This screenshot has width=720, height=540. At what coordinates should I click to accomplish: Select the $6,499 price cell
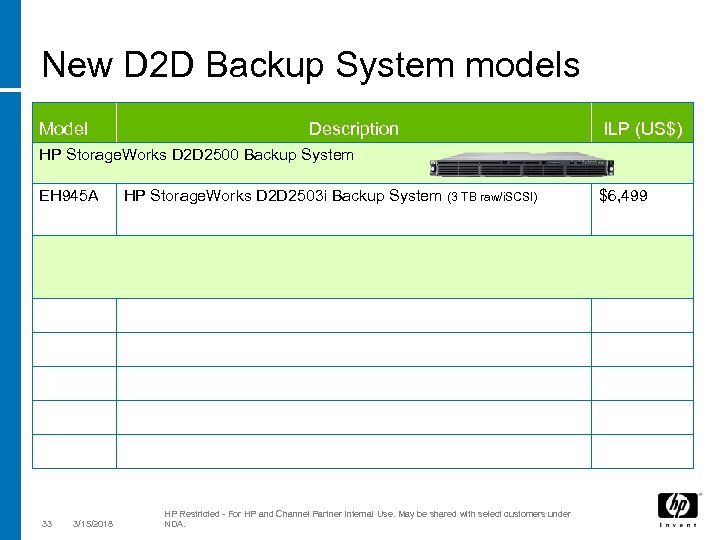642,209
